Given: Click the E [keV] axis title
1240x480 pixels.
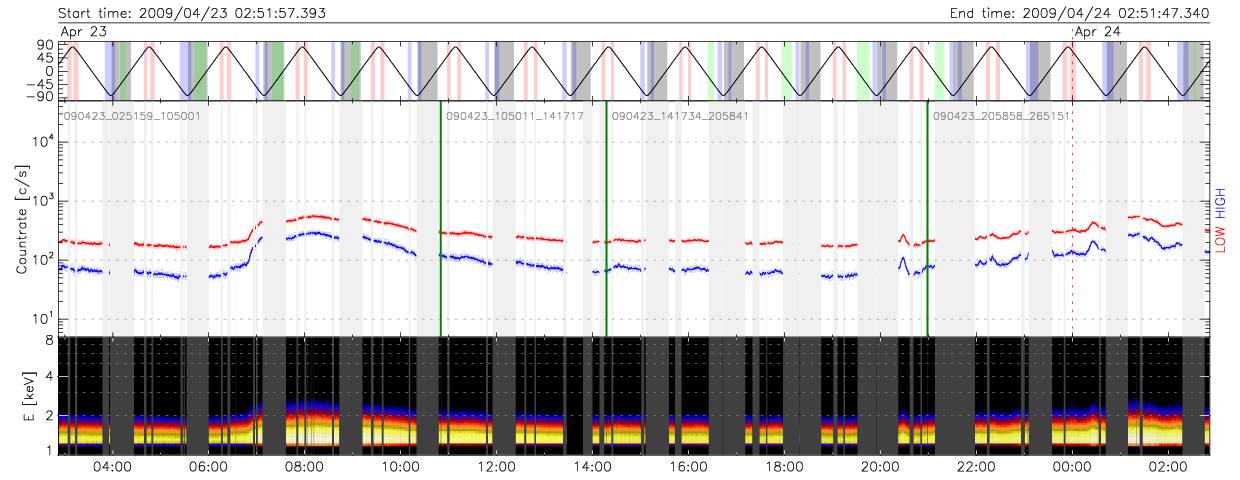Looking at the screenshot, I should (x=22, y=393).
